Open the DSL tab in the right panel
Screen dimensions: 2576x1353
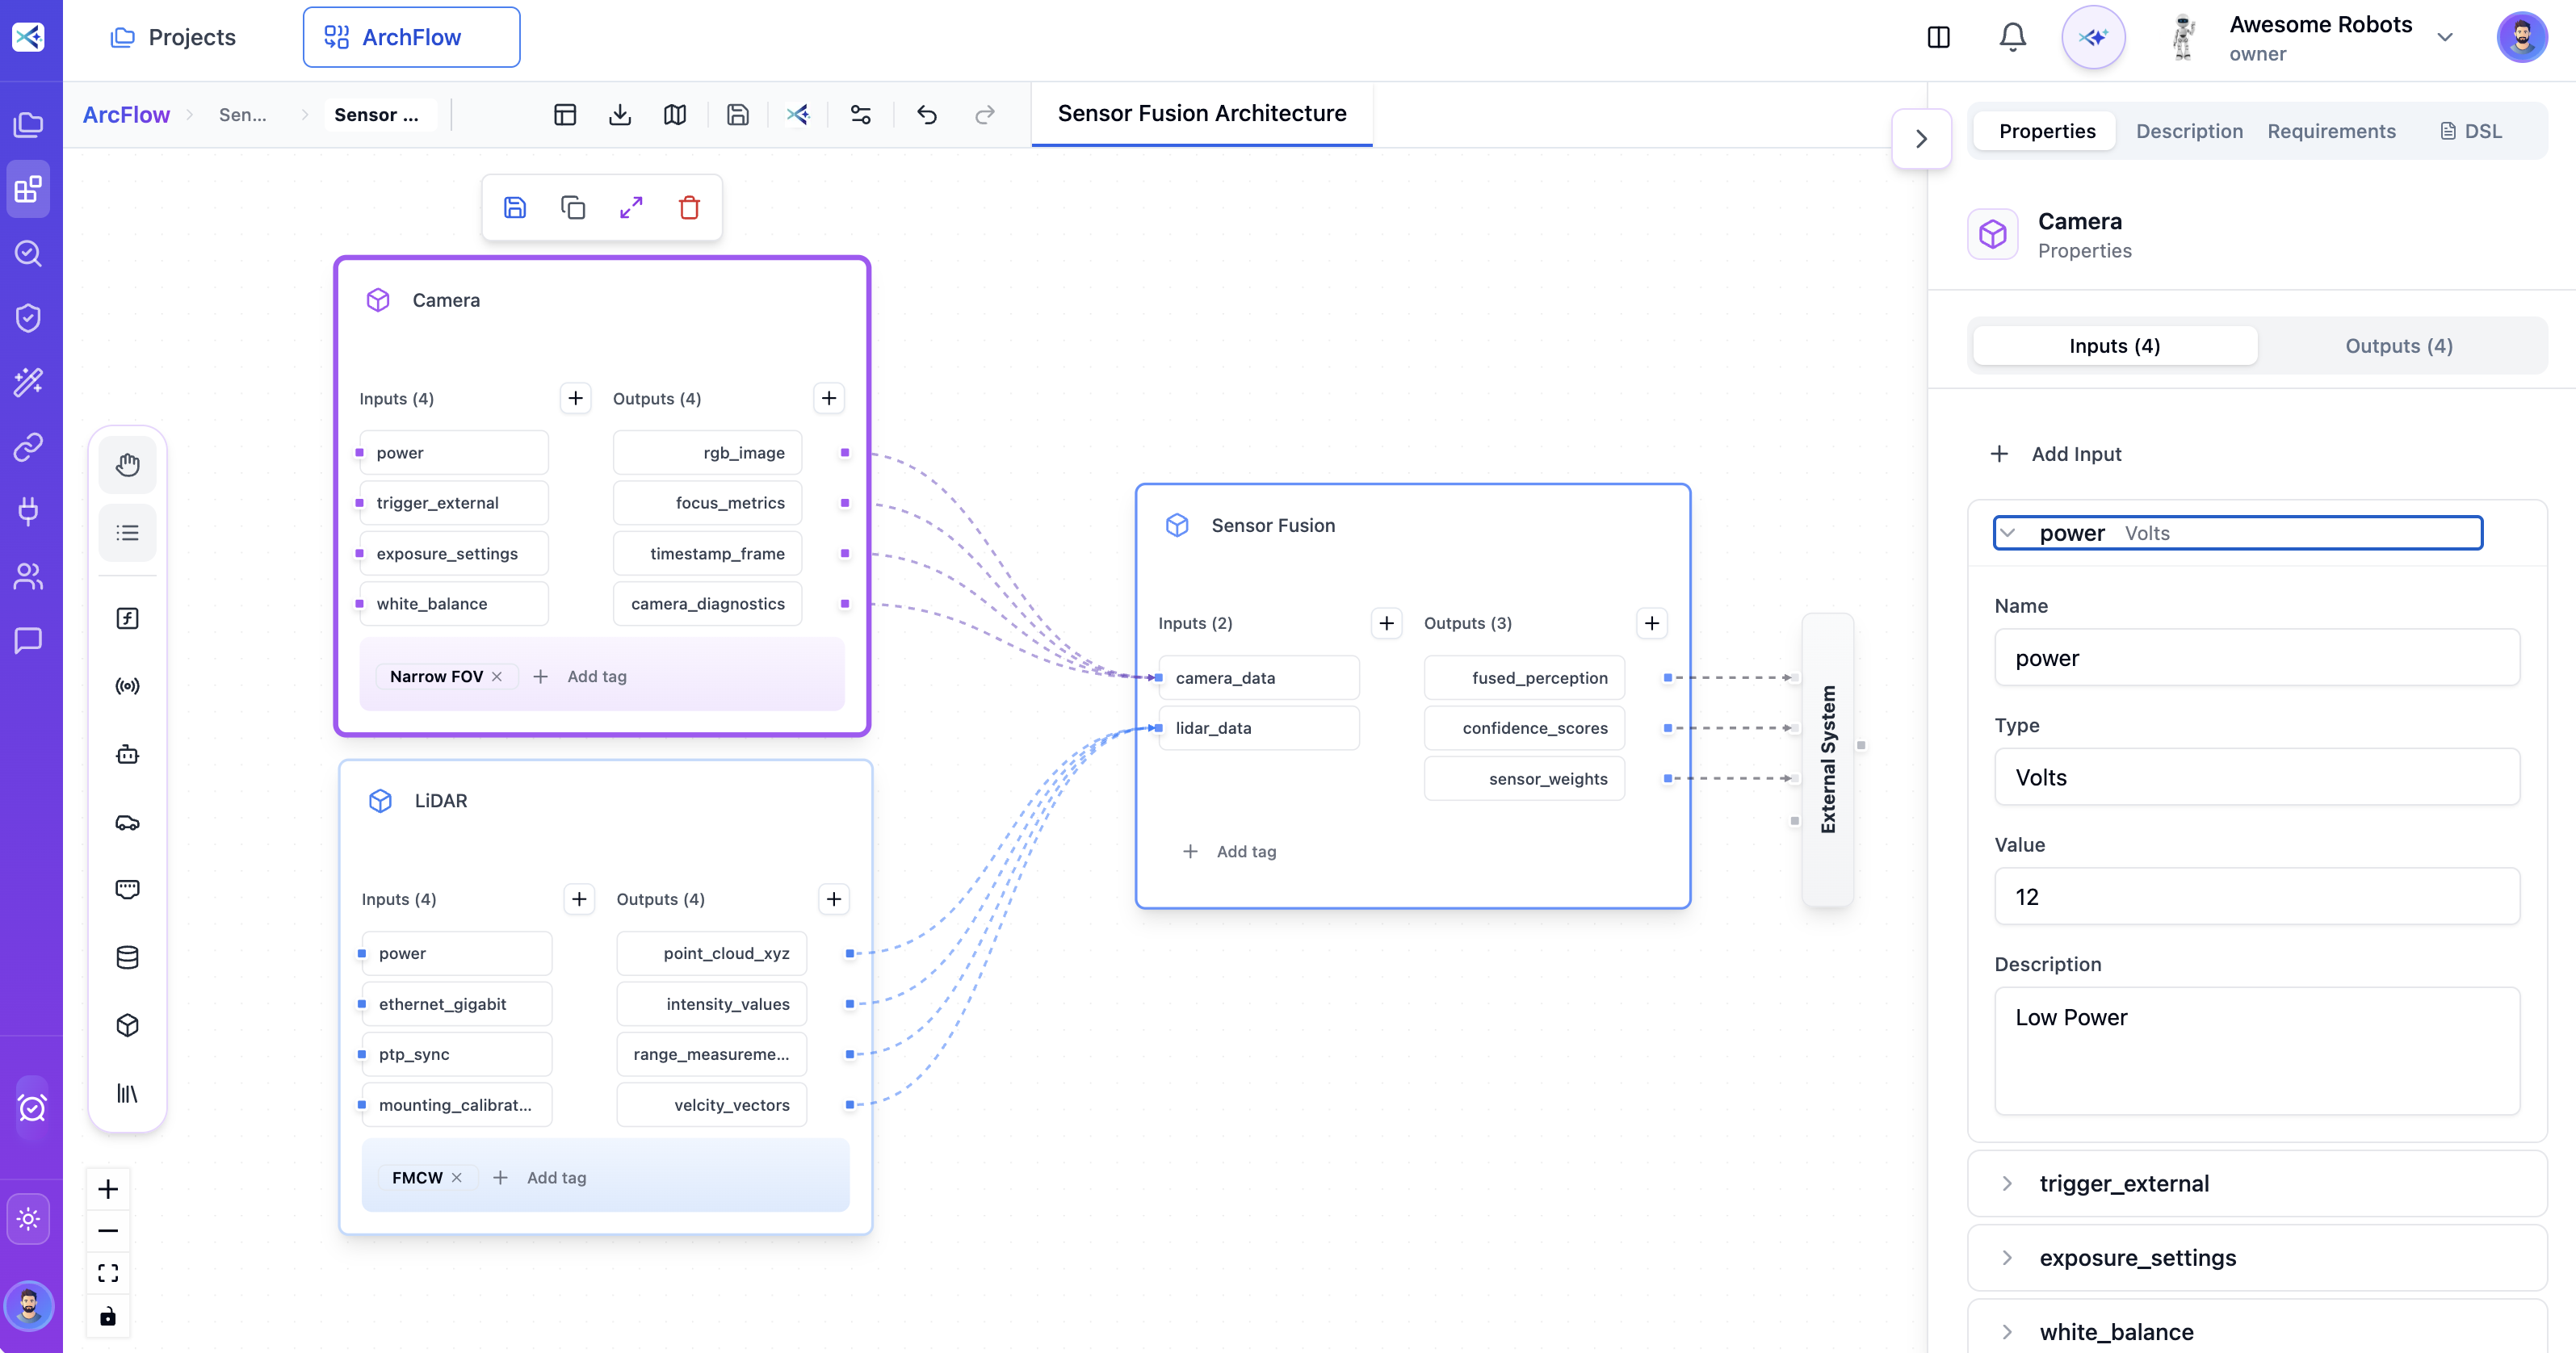tap(2470, 131)
